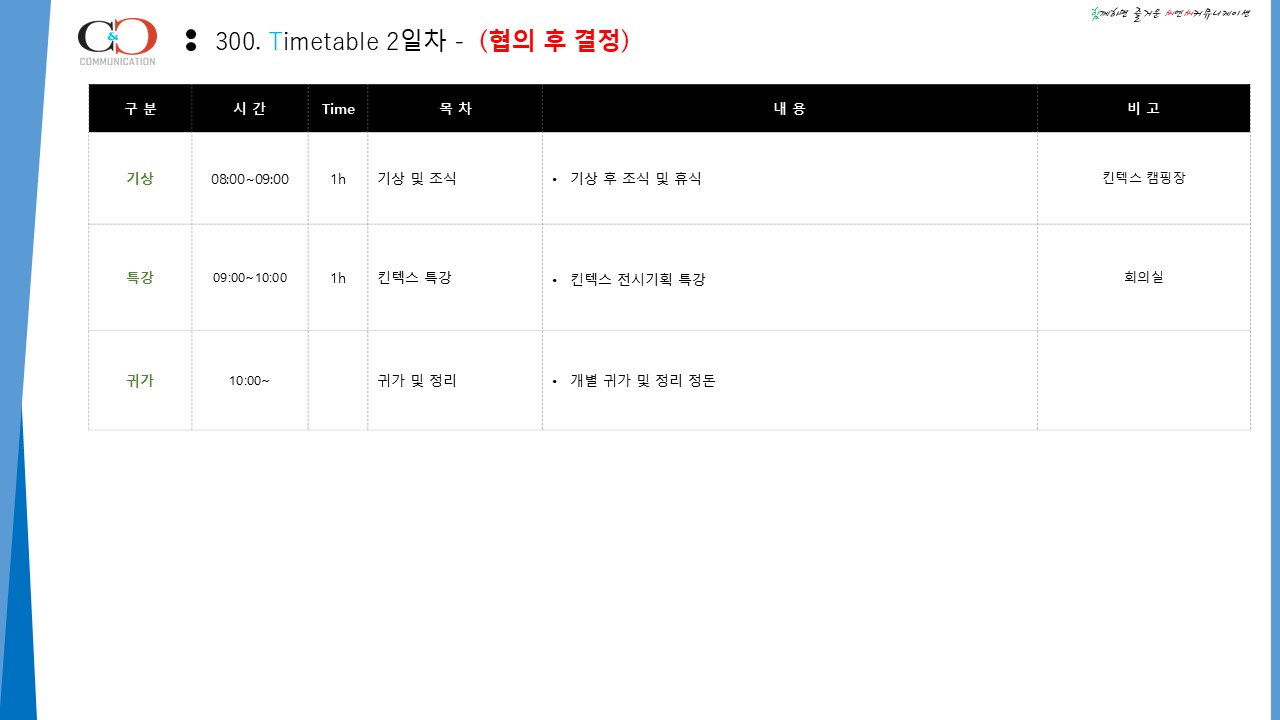Image resolution: width=1280 pixels, height=720 pixels.
Task: Select the 08:00~09:00 time cell
Action: point(250,179)
